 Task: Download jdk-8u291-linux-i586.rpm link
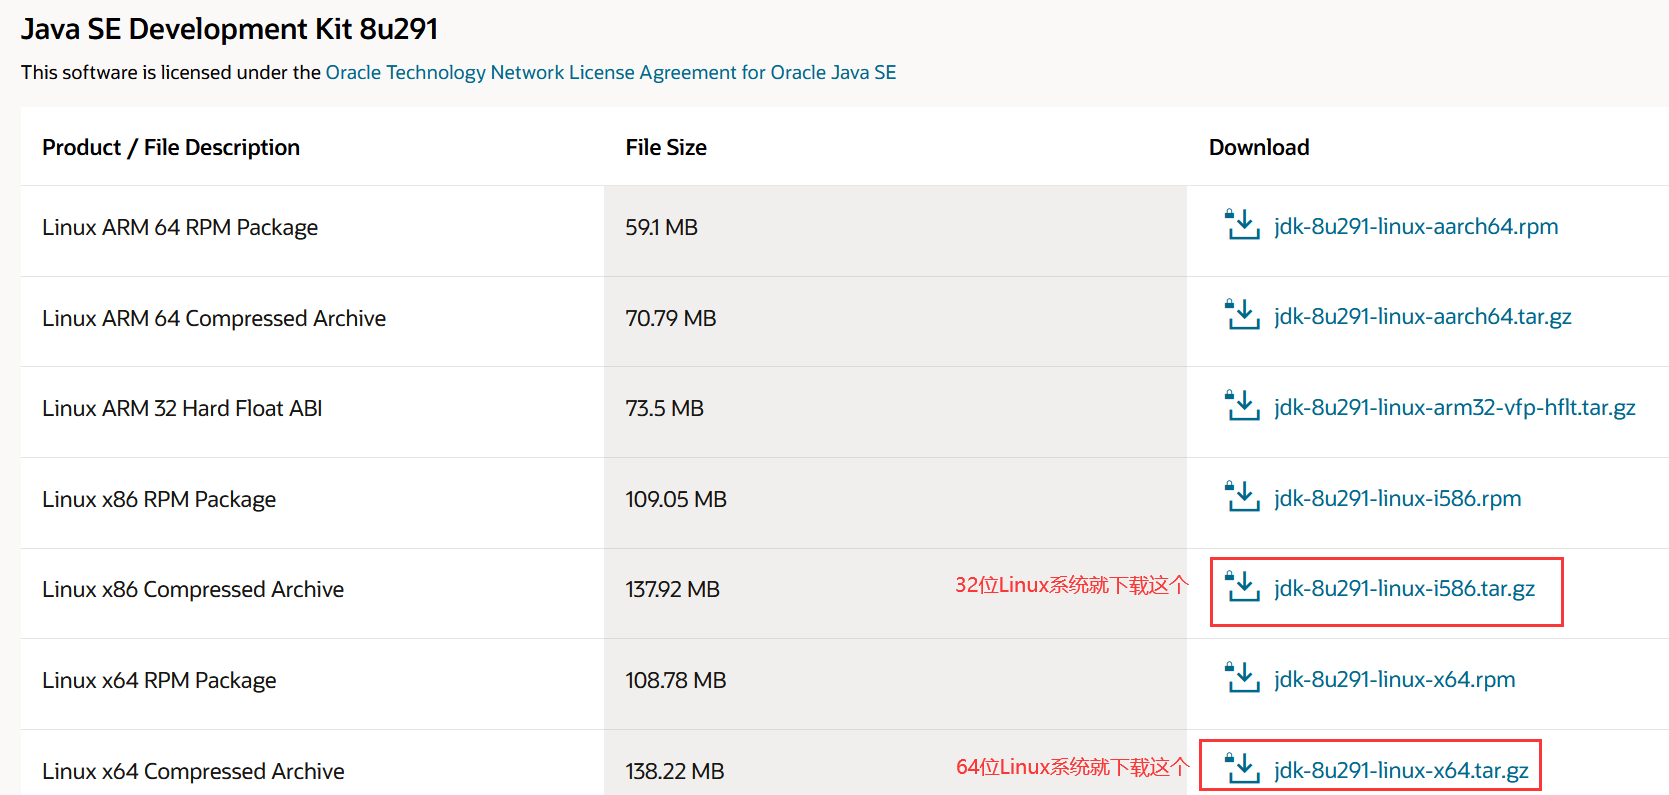(x=1398, y=498)
